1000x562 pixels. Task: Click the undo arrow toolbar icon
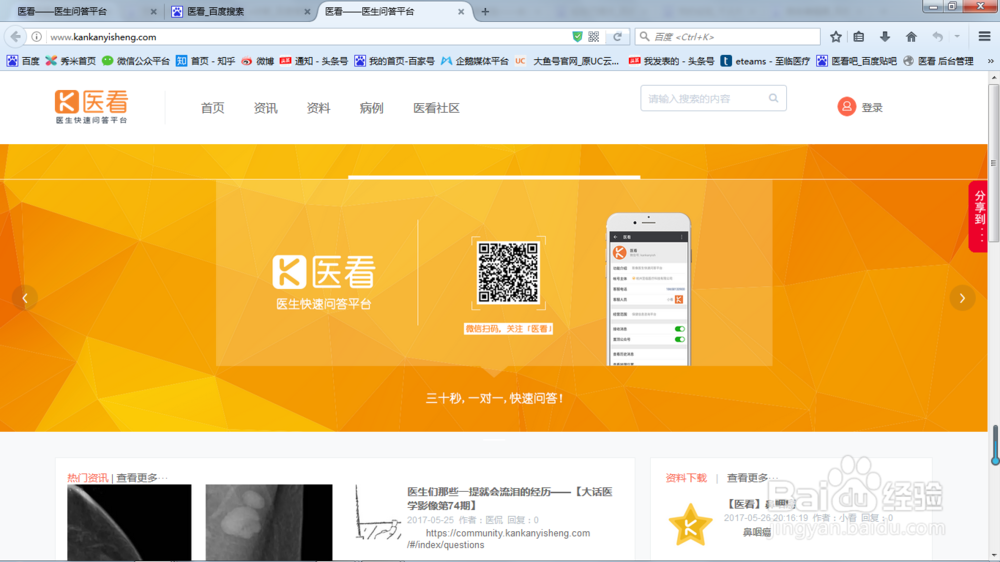(937, 37)
